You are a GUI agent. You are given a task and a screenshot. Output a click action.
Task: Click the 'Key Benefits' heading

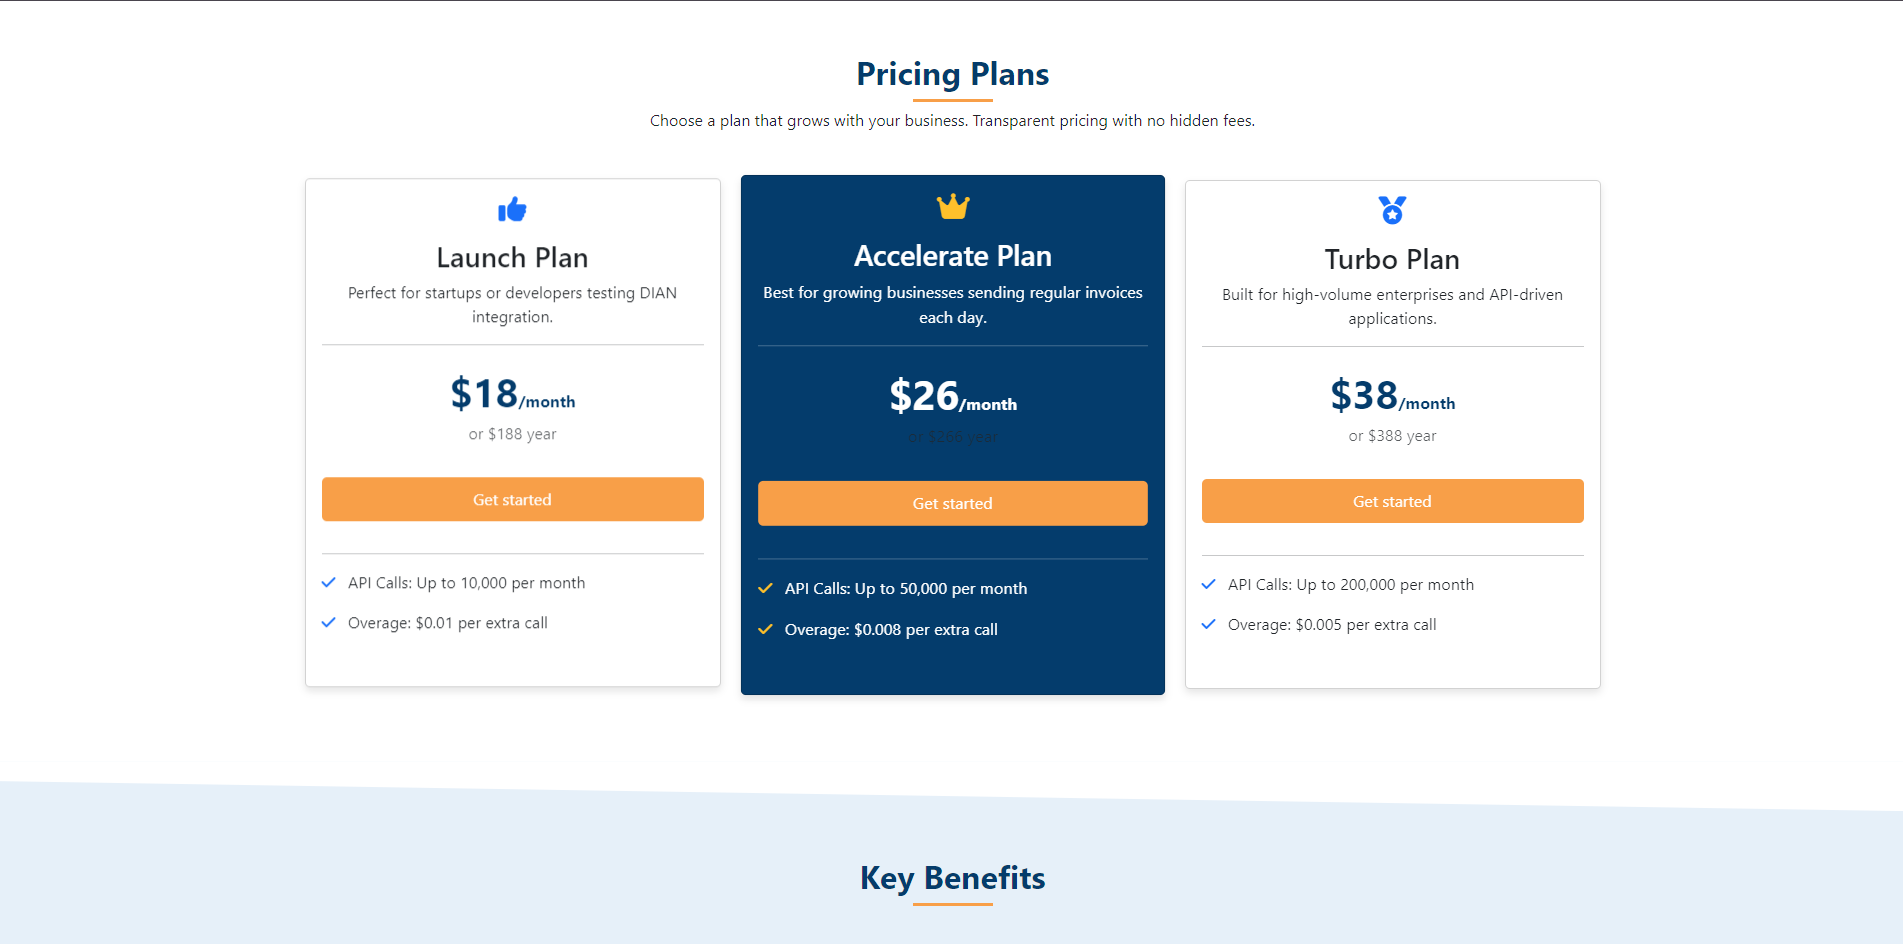(x=952, y=878)
